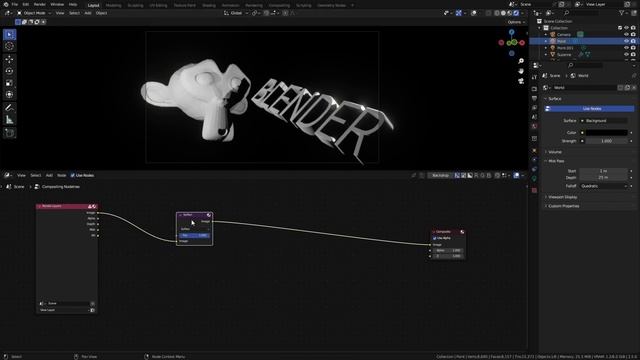Hide Suzanne via eye icon
This screenshot has width=640, height=360.
pyautogui.click(x=626, y=54)
